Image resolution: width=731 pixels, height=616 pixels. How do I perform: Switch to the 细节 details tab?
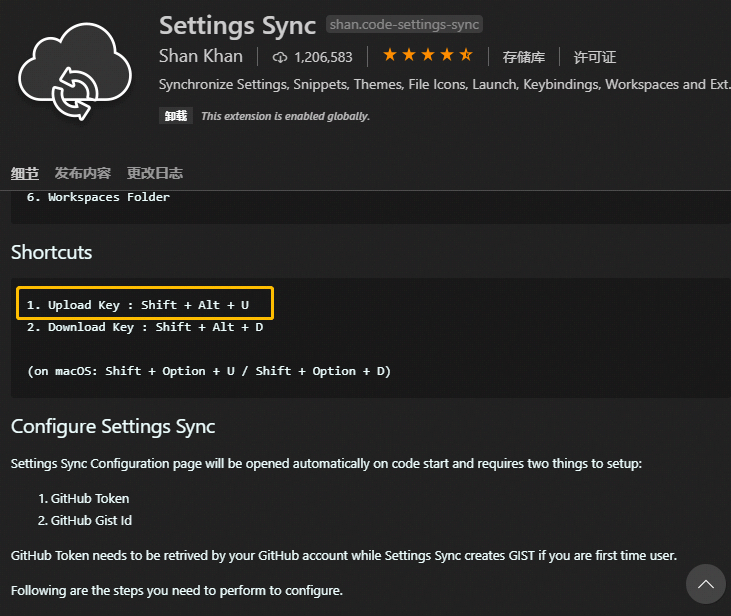pyautogui.click(x=25, y=173)
